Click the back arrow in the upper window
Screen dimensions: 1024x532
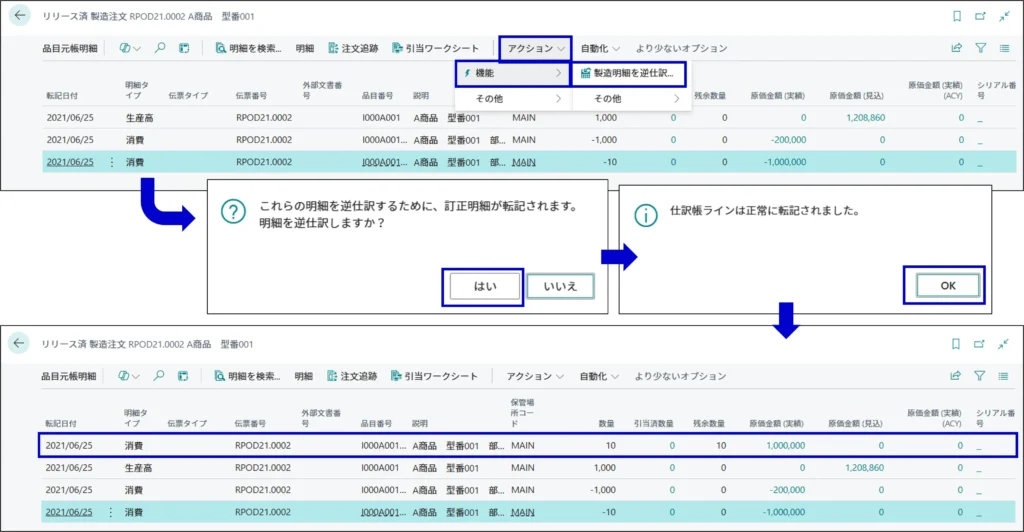(19, 16)
